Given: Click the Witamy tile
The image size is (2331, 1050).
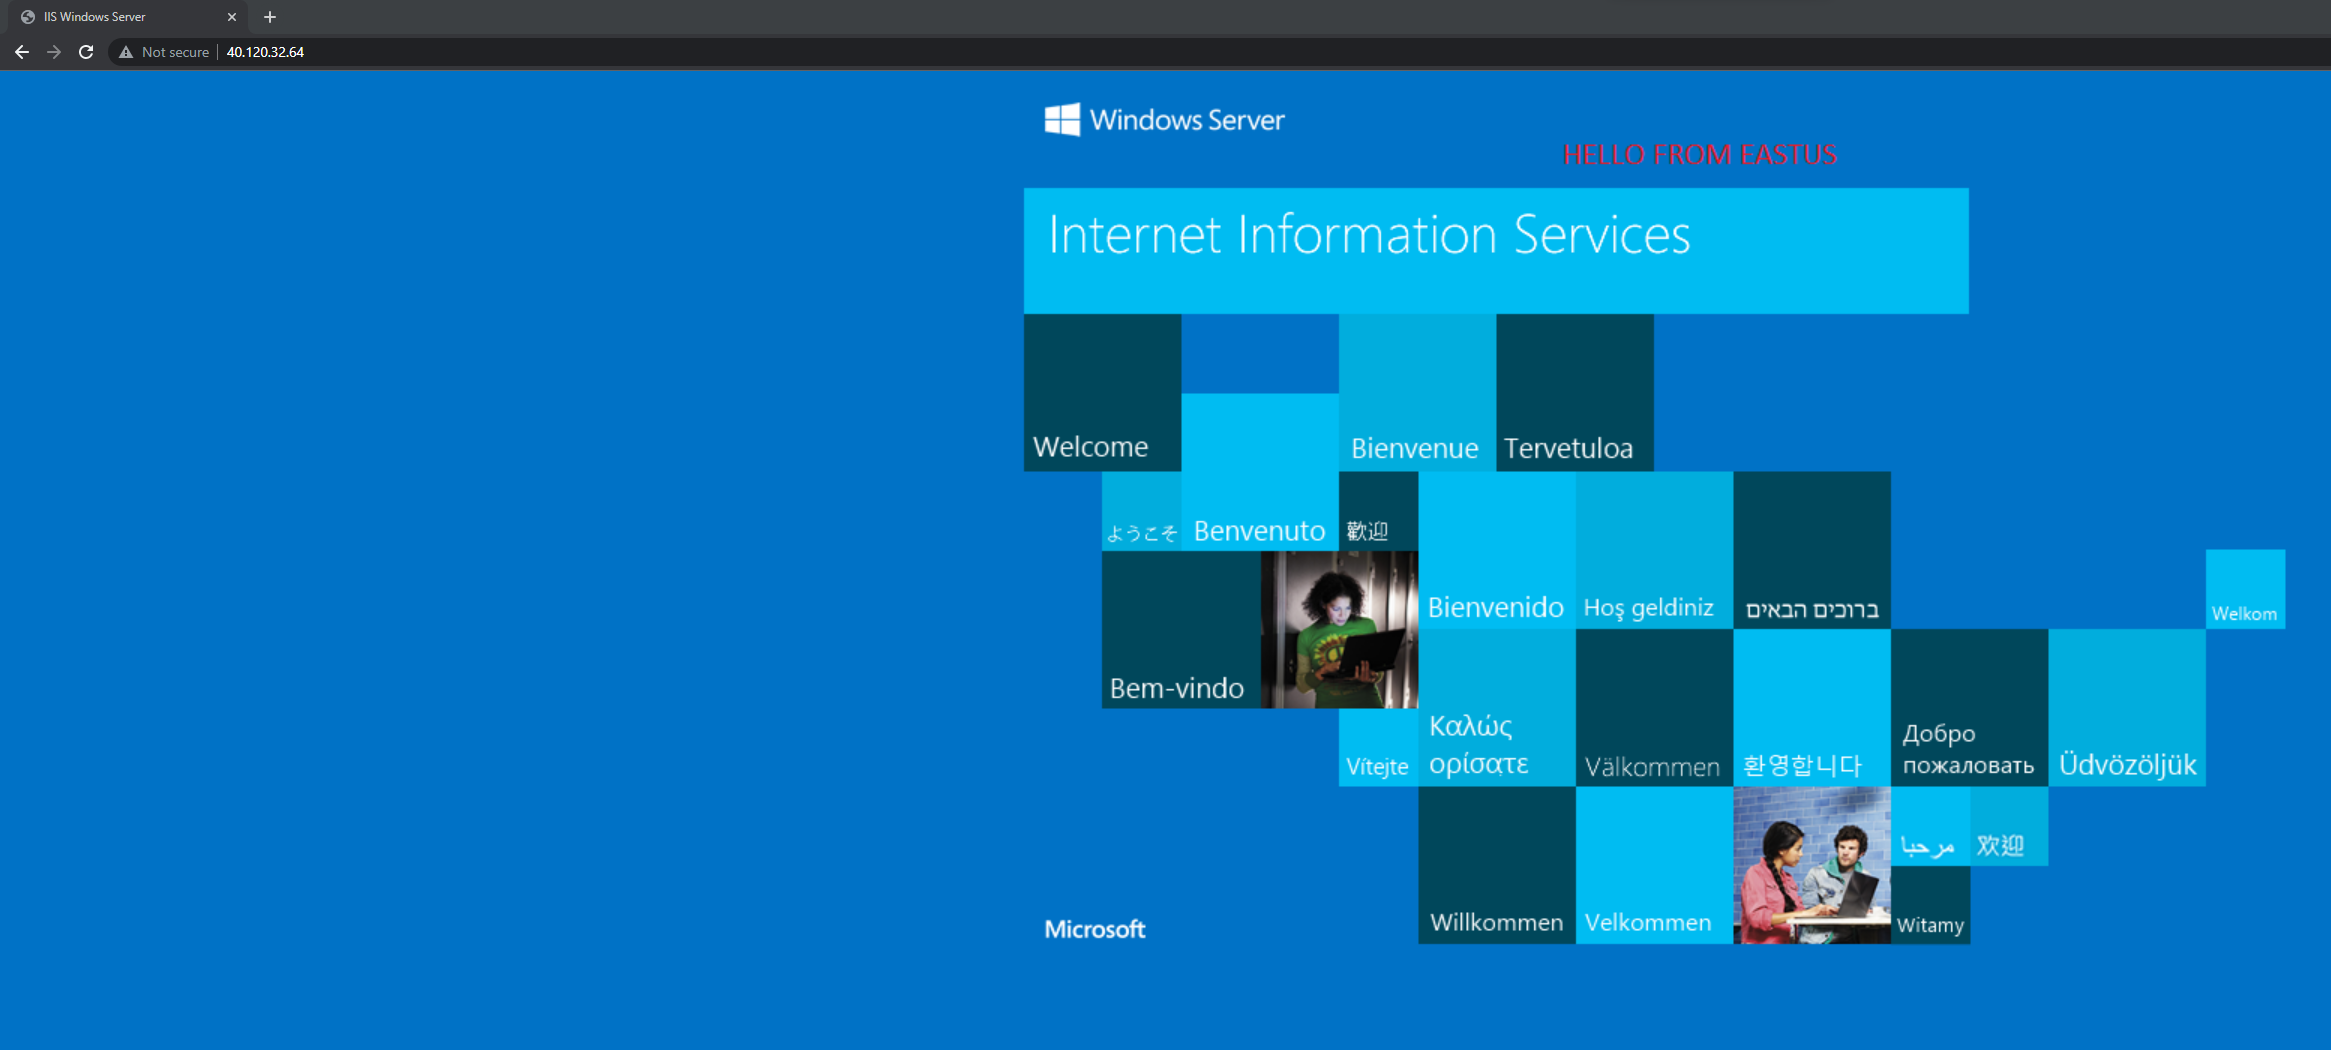Looking at the screenshot, I should [x=1930, y=905].
